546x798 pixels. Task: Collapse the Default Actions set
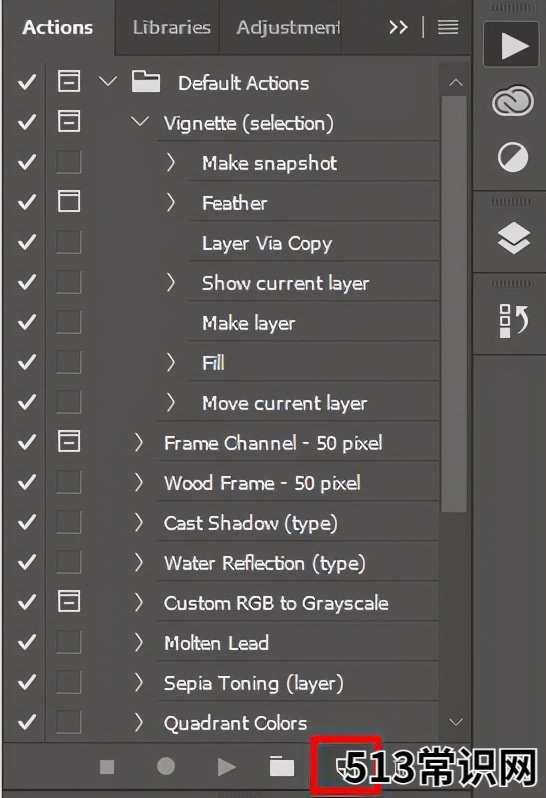108,81
